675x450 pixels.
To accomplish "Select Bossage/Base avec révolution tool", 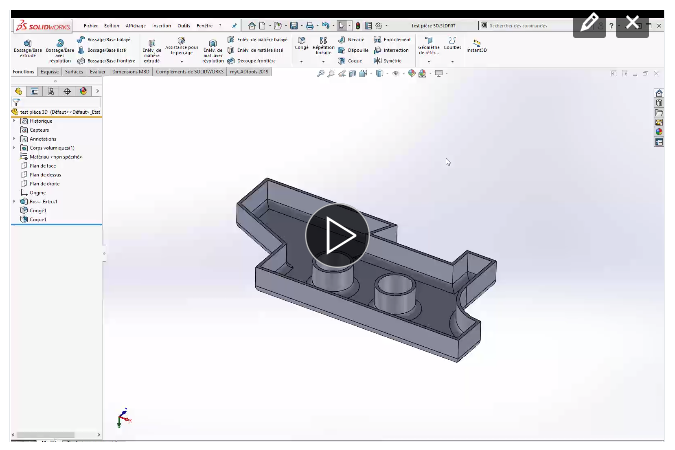I will pyautogui.click(x=60, y=51).
